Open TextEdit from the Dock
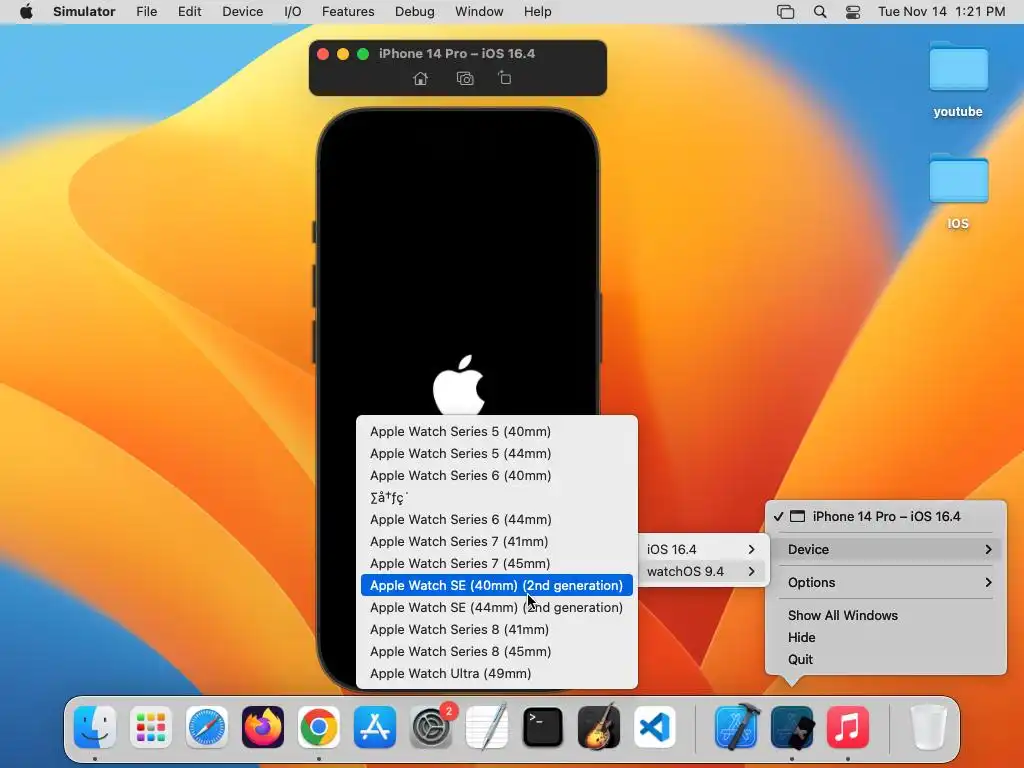The height and width of the screenshot is (768, 1024). click(x=487, y=727)
